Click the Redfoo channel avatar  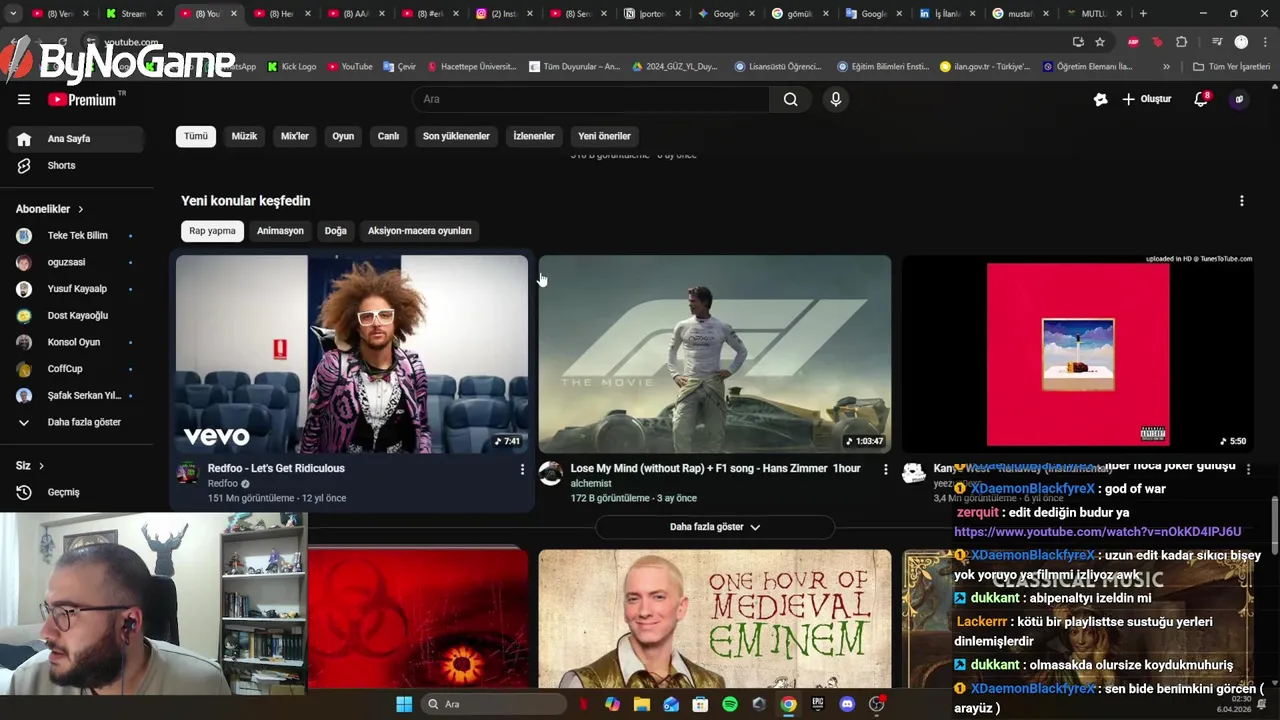click(188, 473)
